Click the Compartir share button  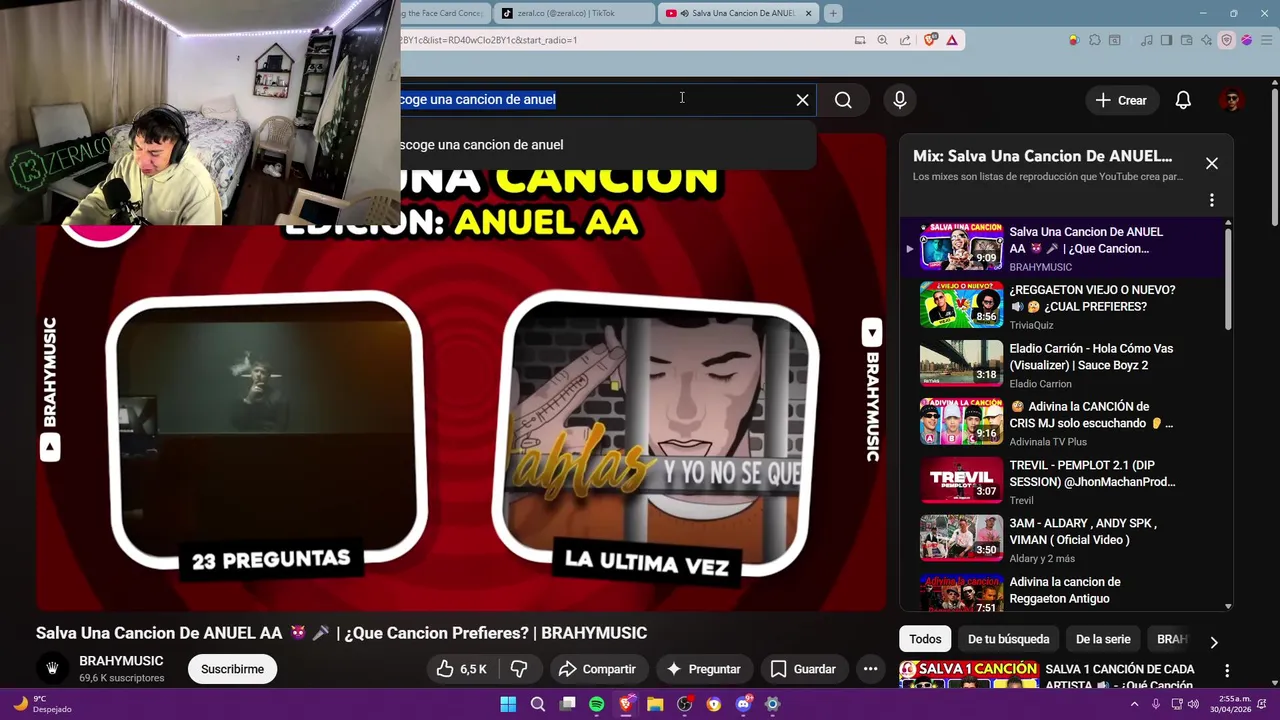pyautogui.click(x=597, y=669)
